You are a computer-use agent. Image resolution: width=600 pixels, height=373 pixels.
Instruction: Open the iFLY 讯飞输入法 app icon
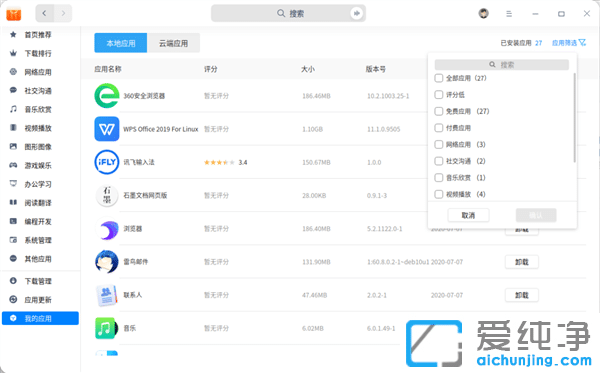(x=107, y=162)
